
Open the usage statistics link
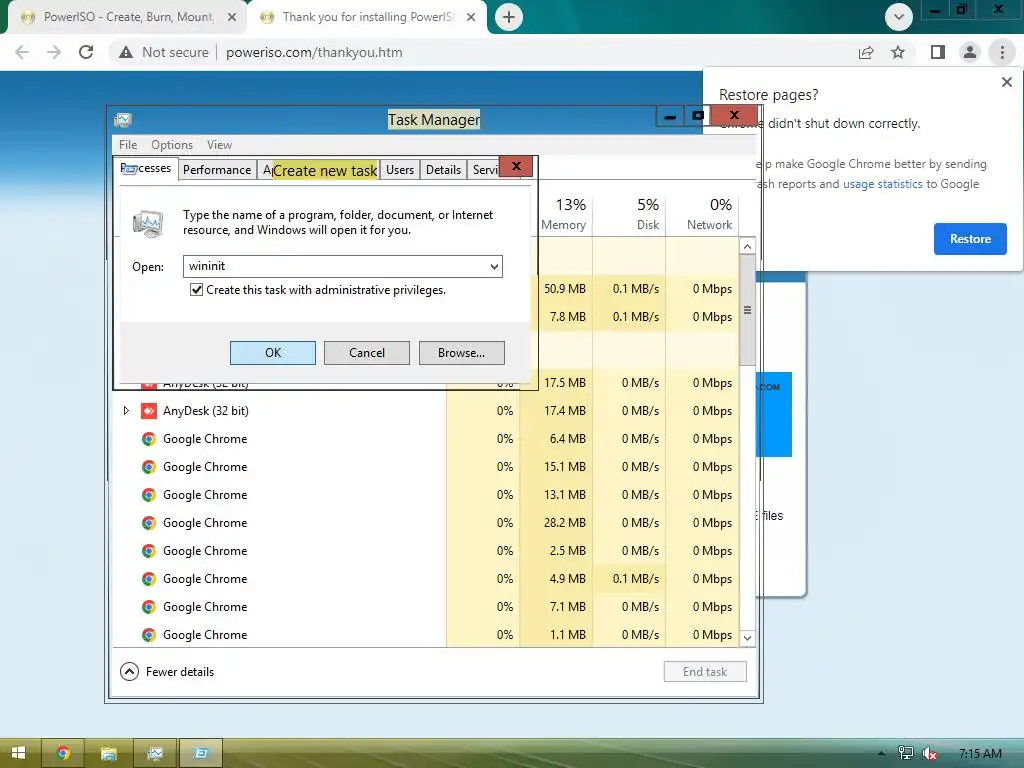tap(882, 184)
